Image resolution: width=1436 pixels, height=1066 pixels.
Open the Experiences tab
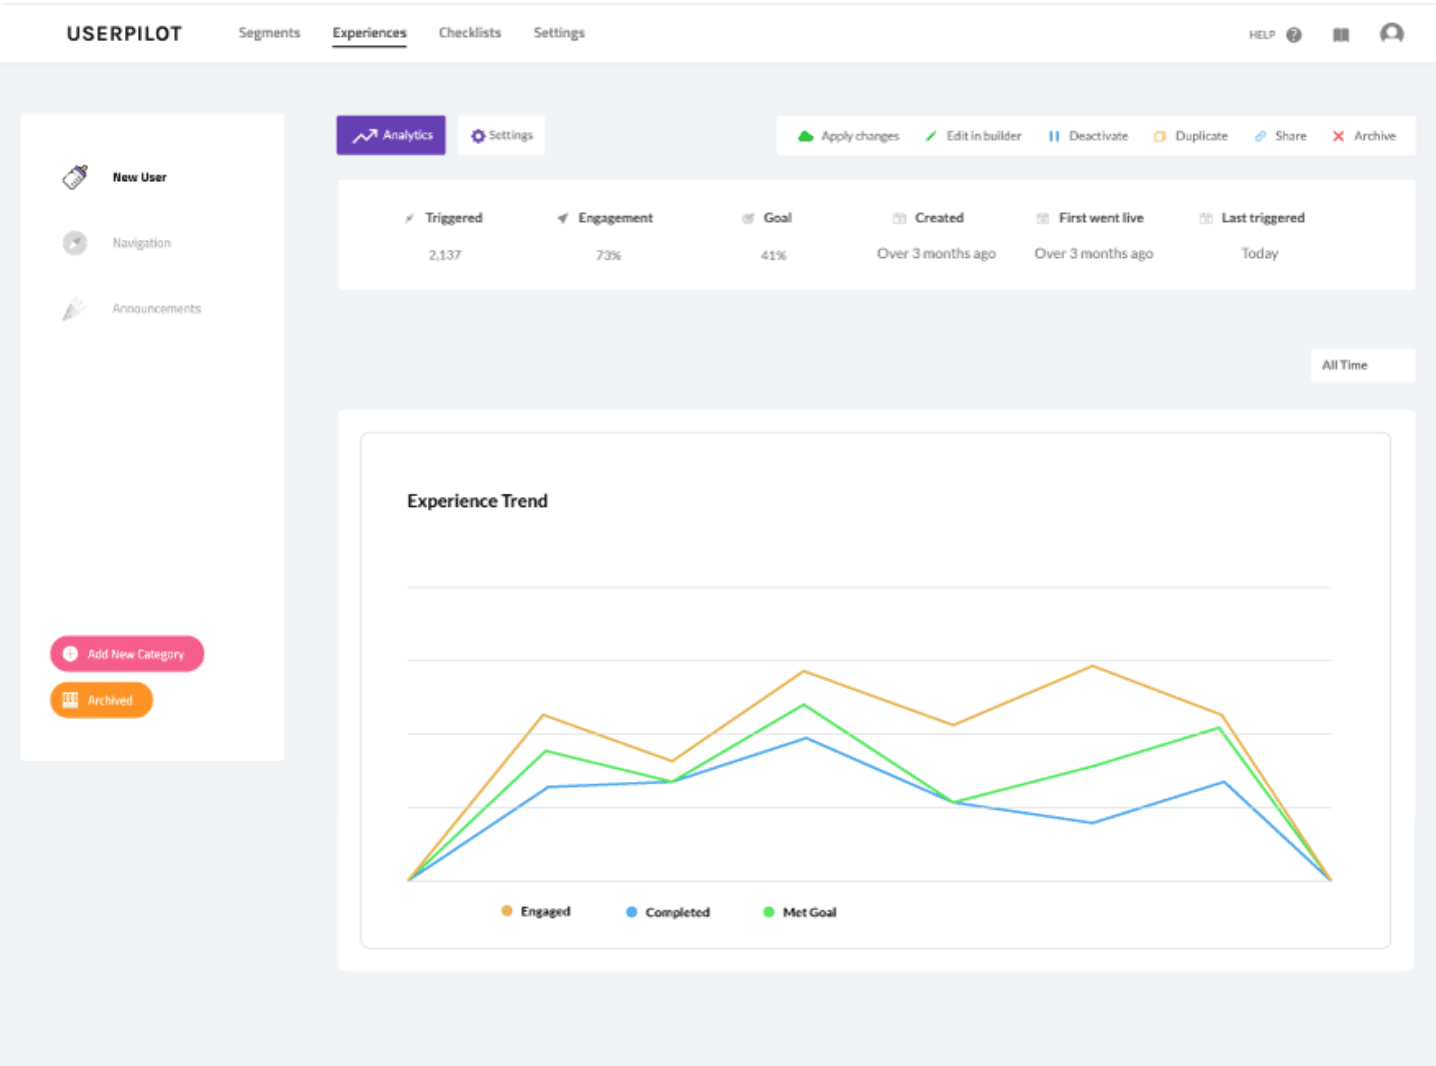tap(369, 33)
